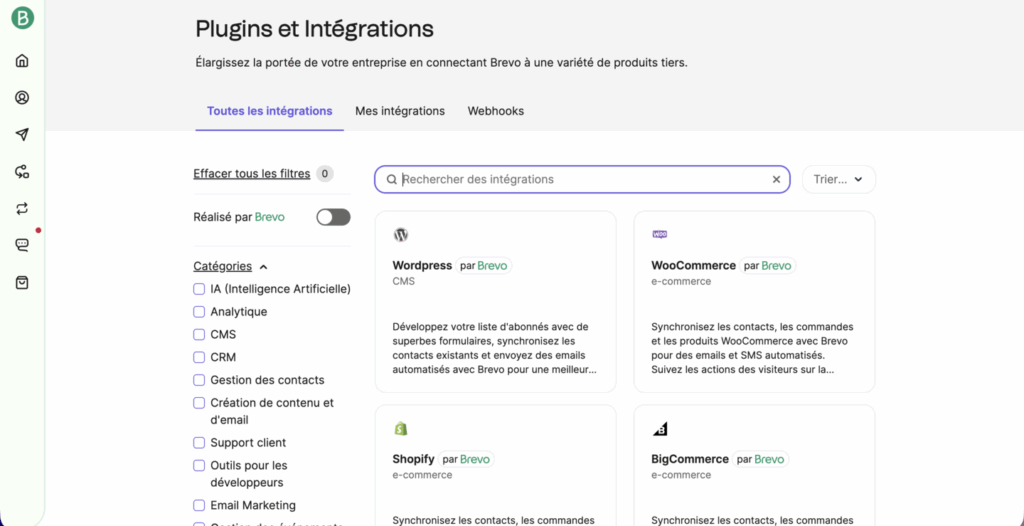Click Effacer tous les filtres link

point(251,174)
